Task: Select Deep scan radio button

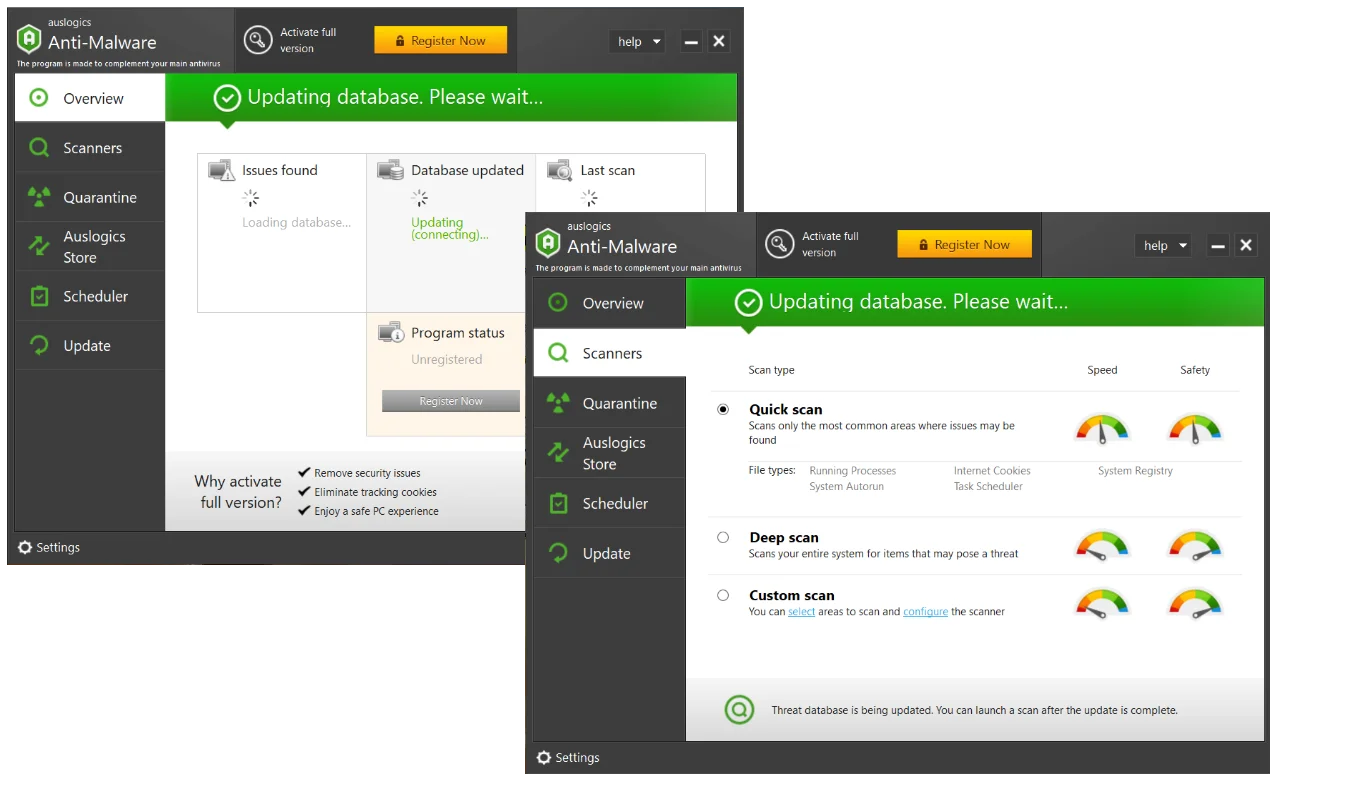Action: 723,537
